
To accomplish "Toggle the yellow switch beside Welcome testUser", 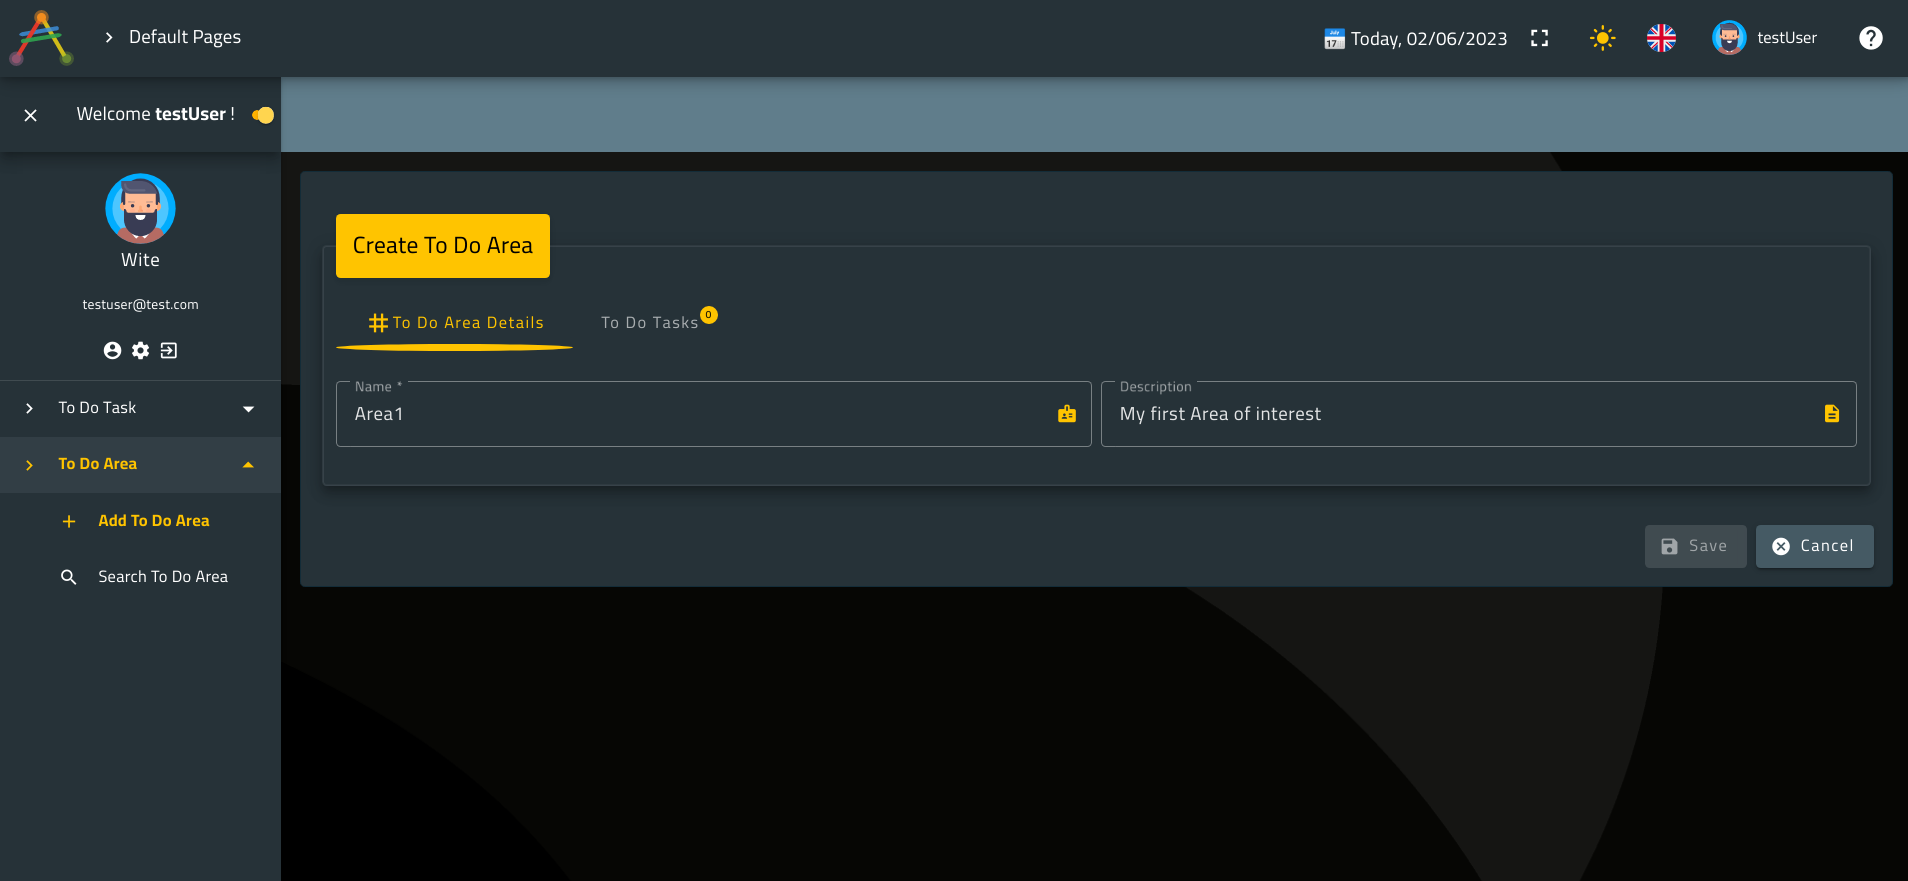I will [263, 115].
